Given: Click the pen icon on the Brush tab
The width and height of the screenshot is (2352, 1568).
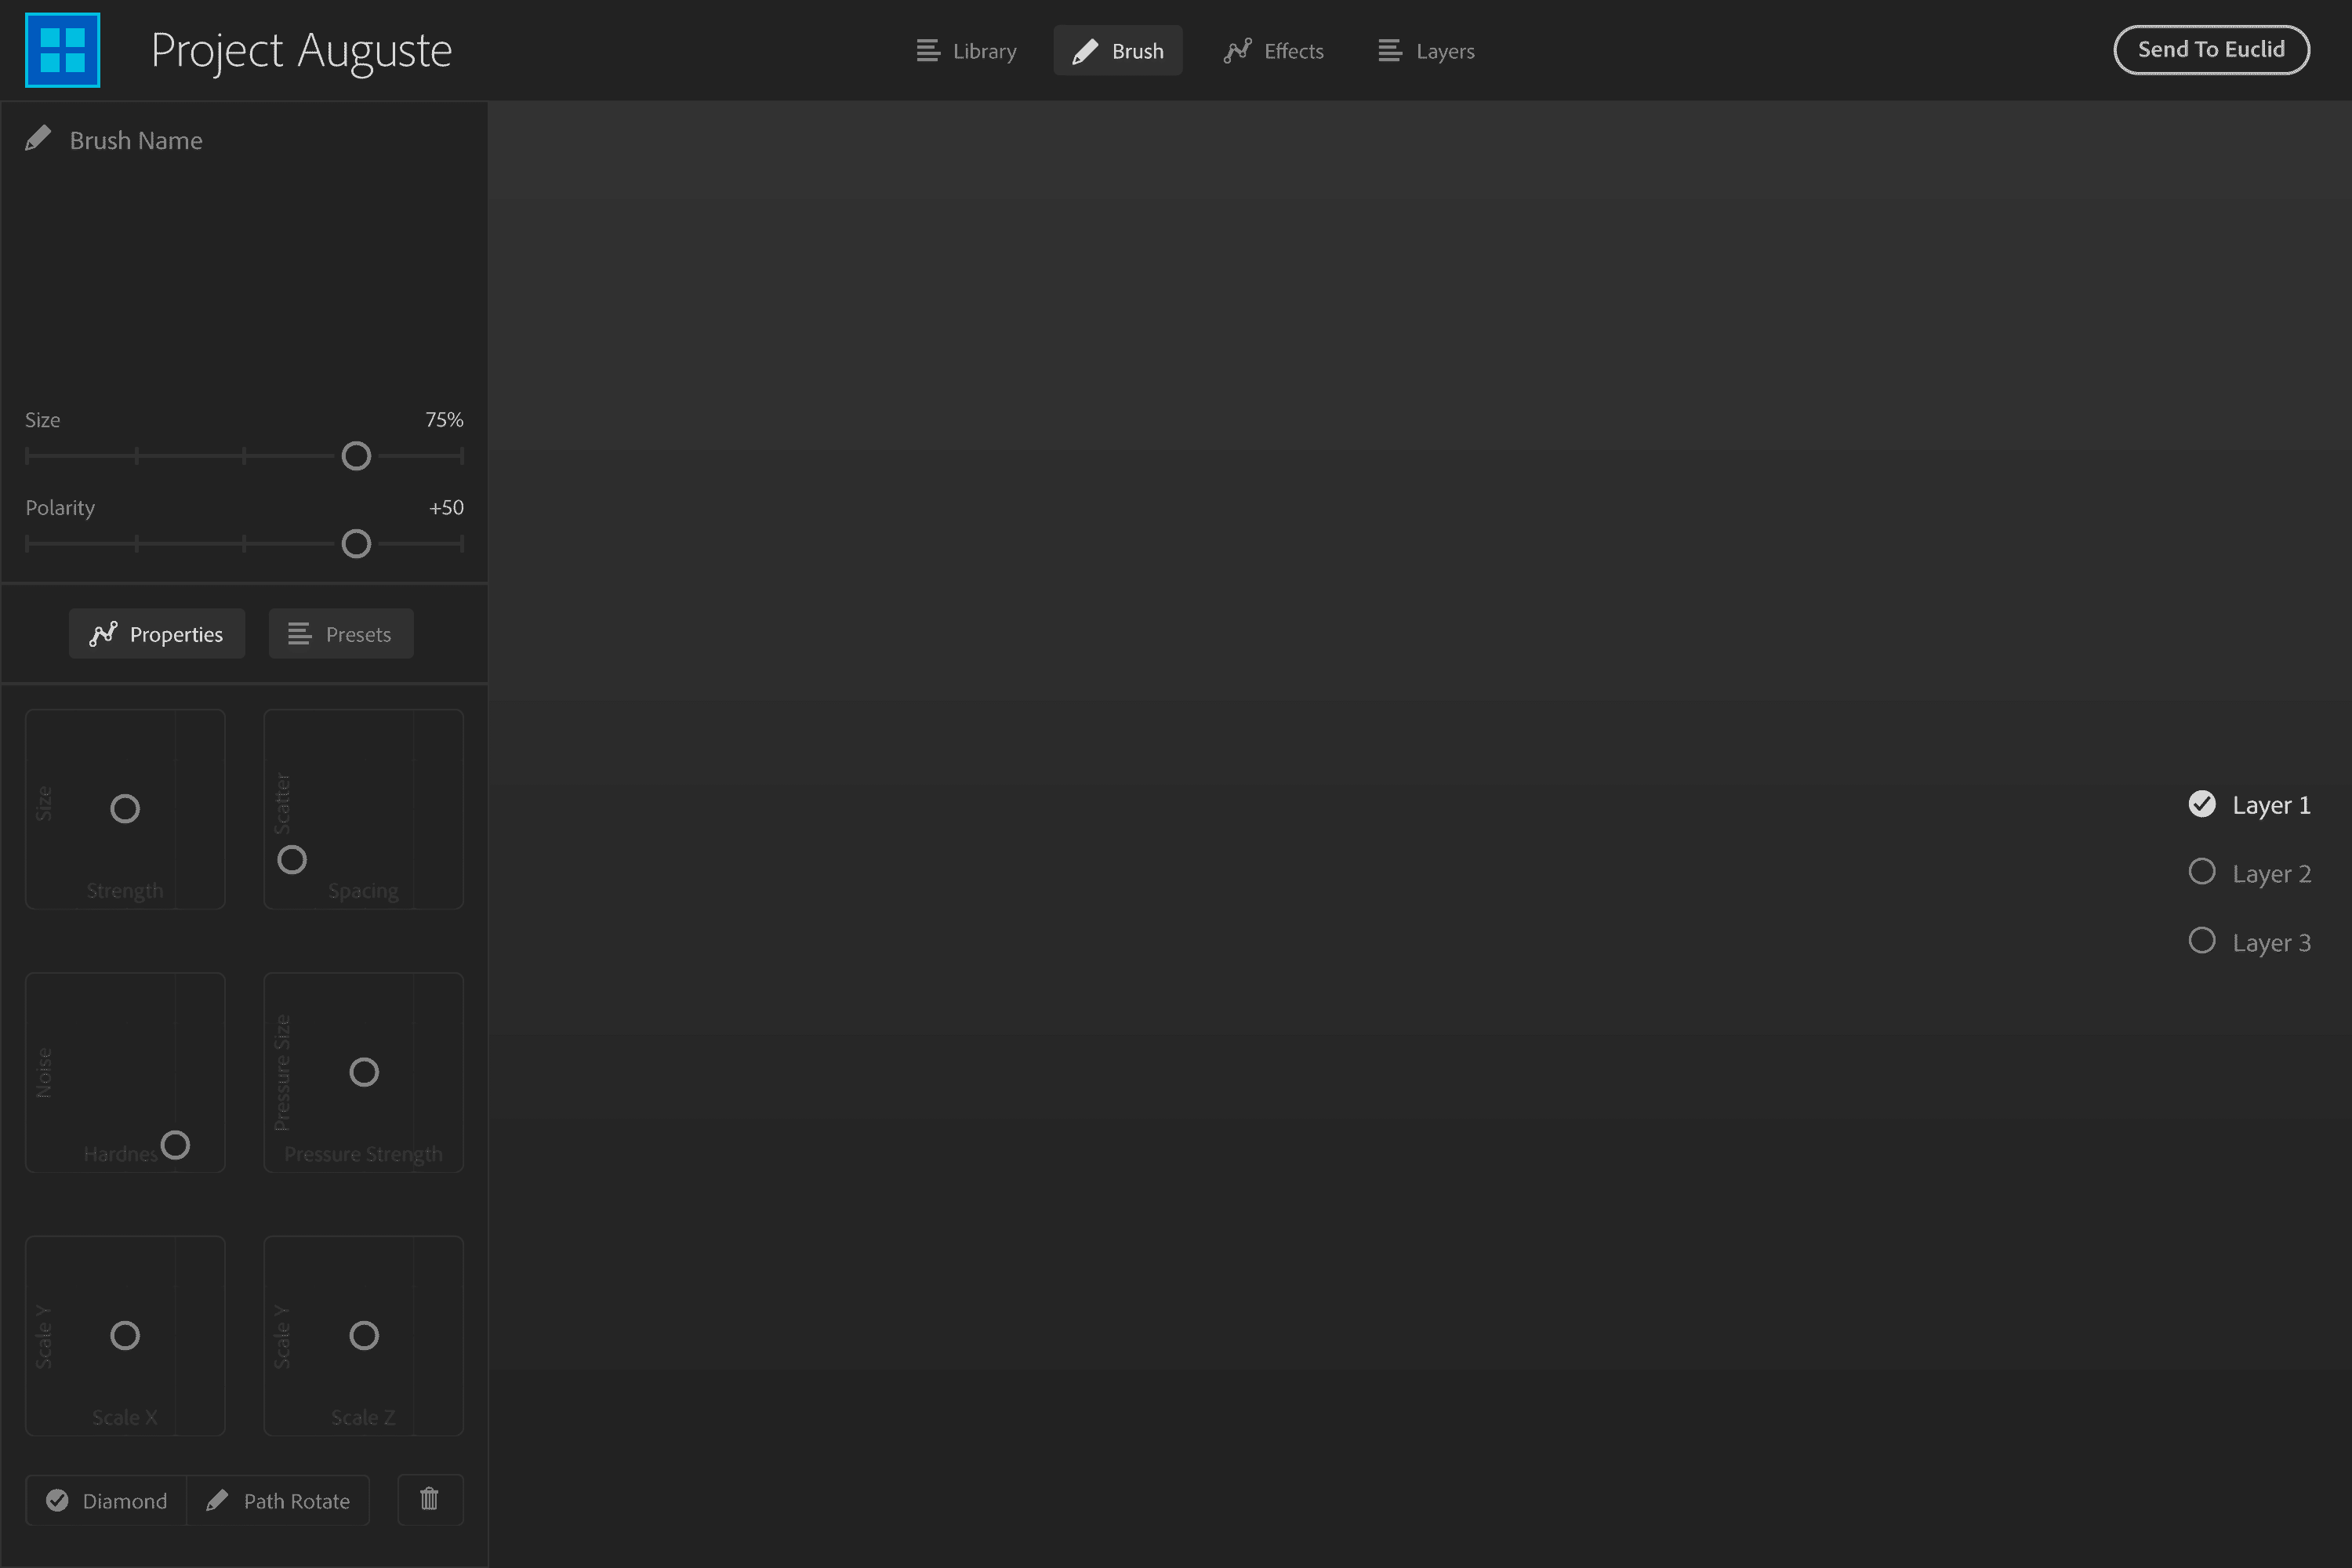Looking at the screenshot, I should click(1085, 50).
